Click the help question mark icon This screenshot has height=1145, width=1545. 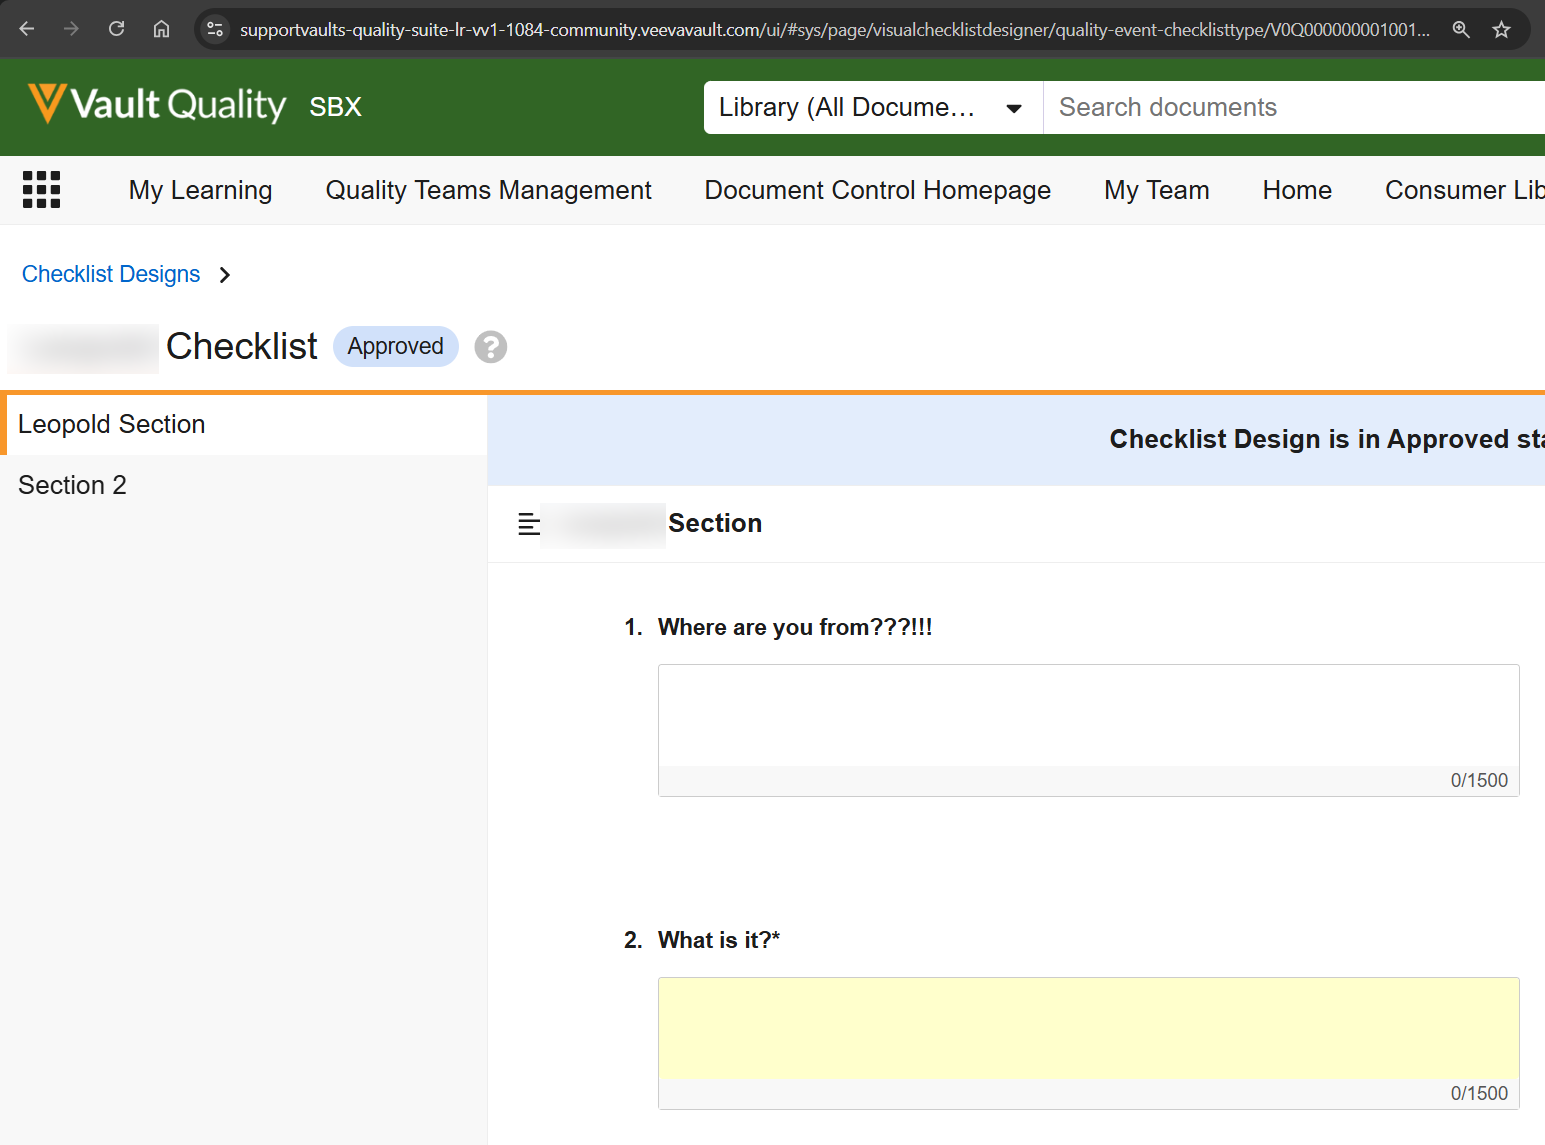(490, 347)
